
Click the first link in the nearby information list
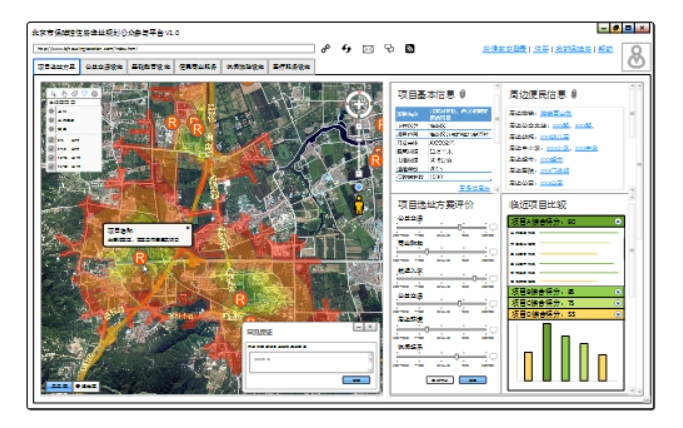coord(557,114)
